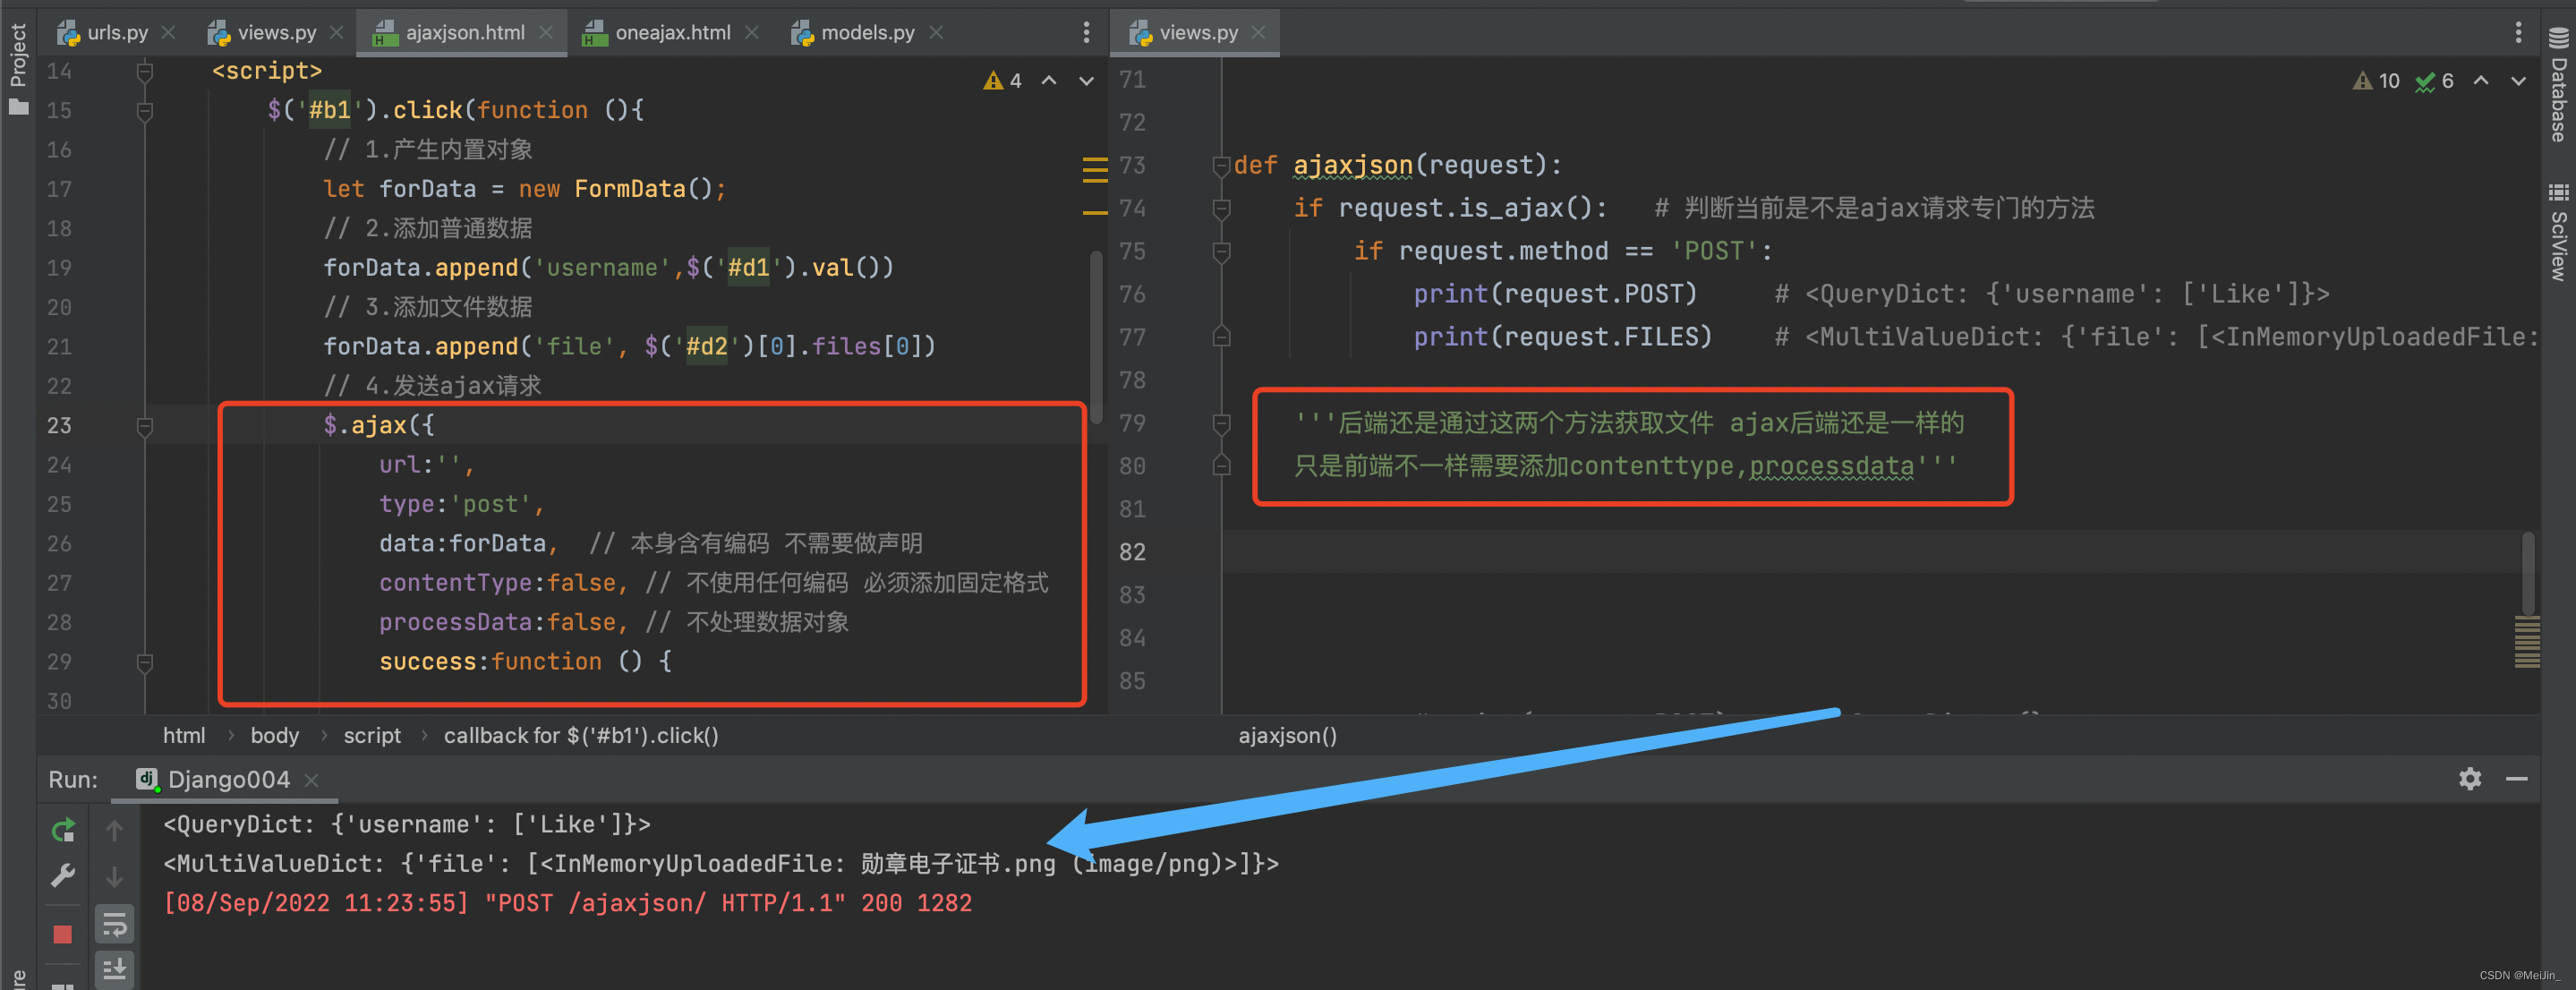Close the Django004 run tab
2576x990 pixels.
coord(312,780)
